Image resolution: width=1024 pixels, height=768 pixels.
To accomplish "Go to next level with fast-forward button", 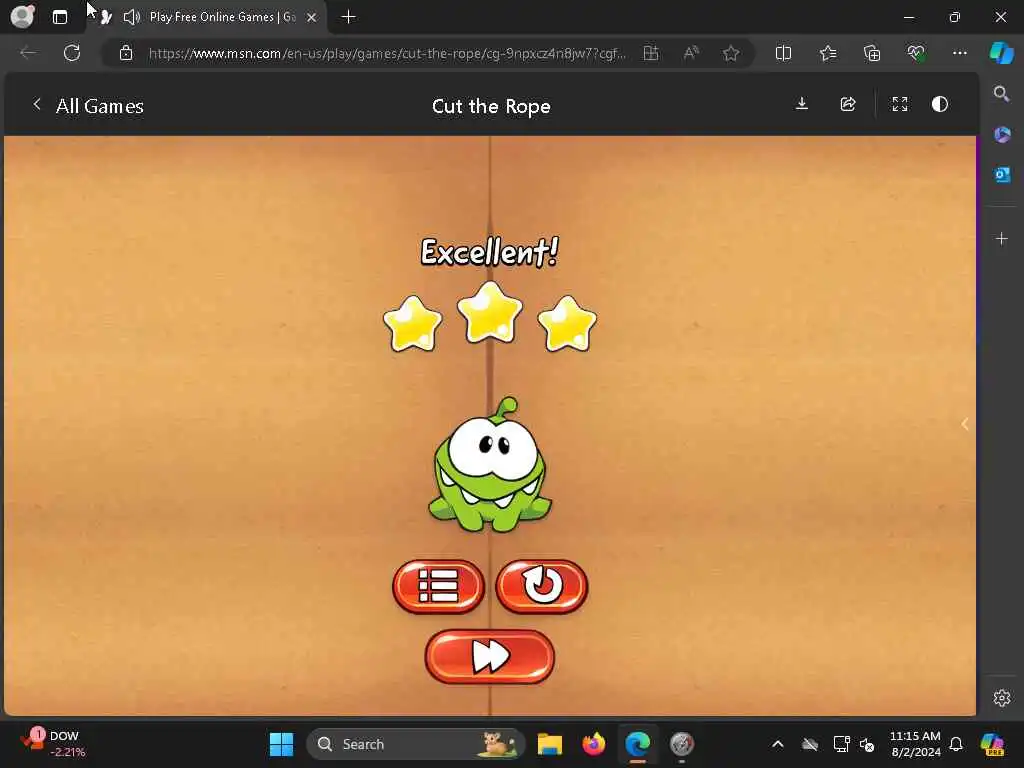I will (490, 656).
